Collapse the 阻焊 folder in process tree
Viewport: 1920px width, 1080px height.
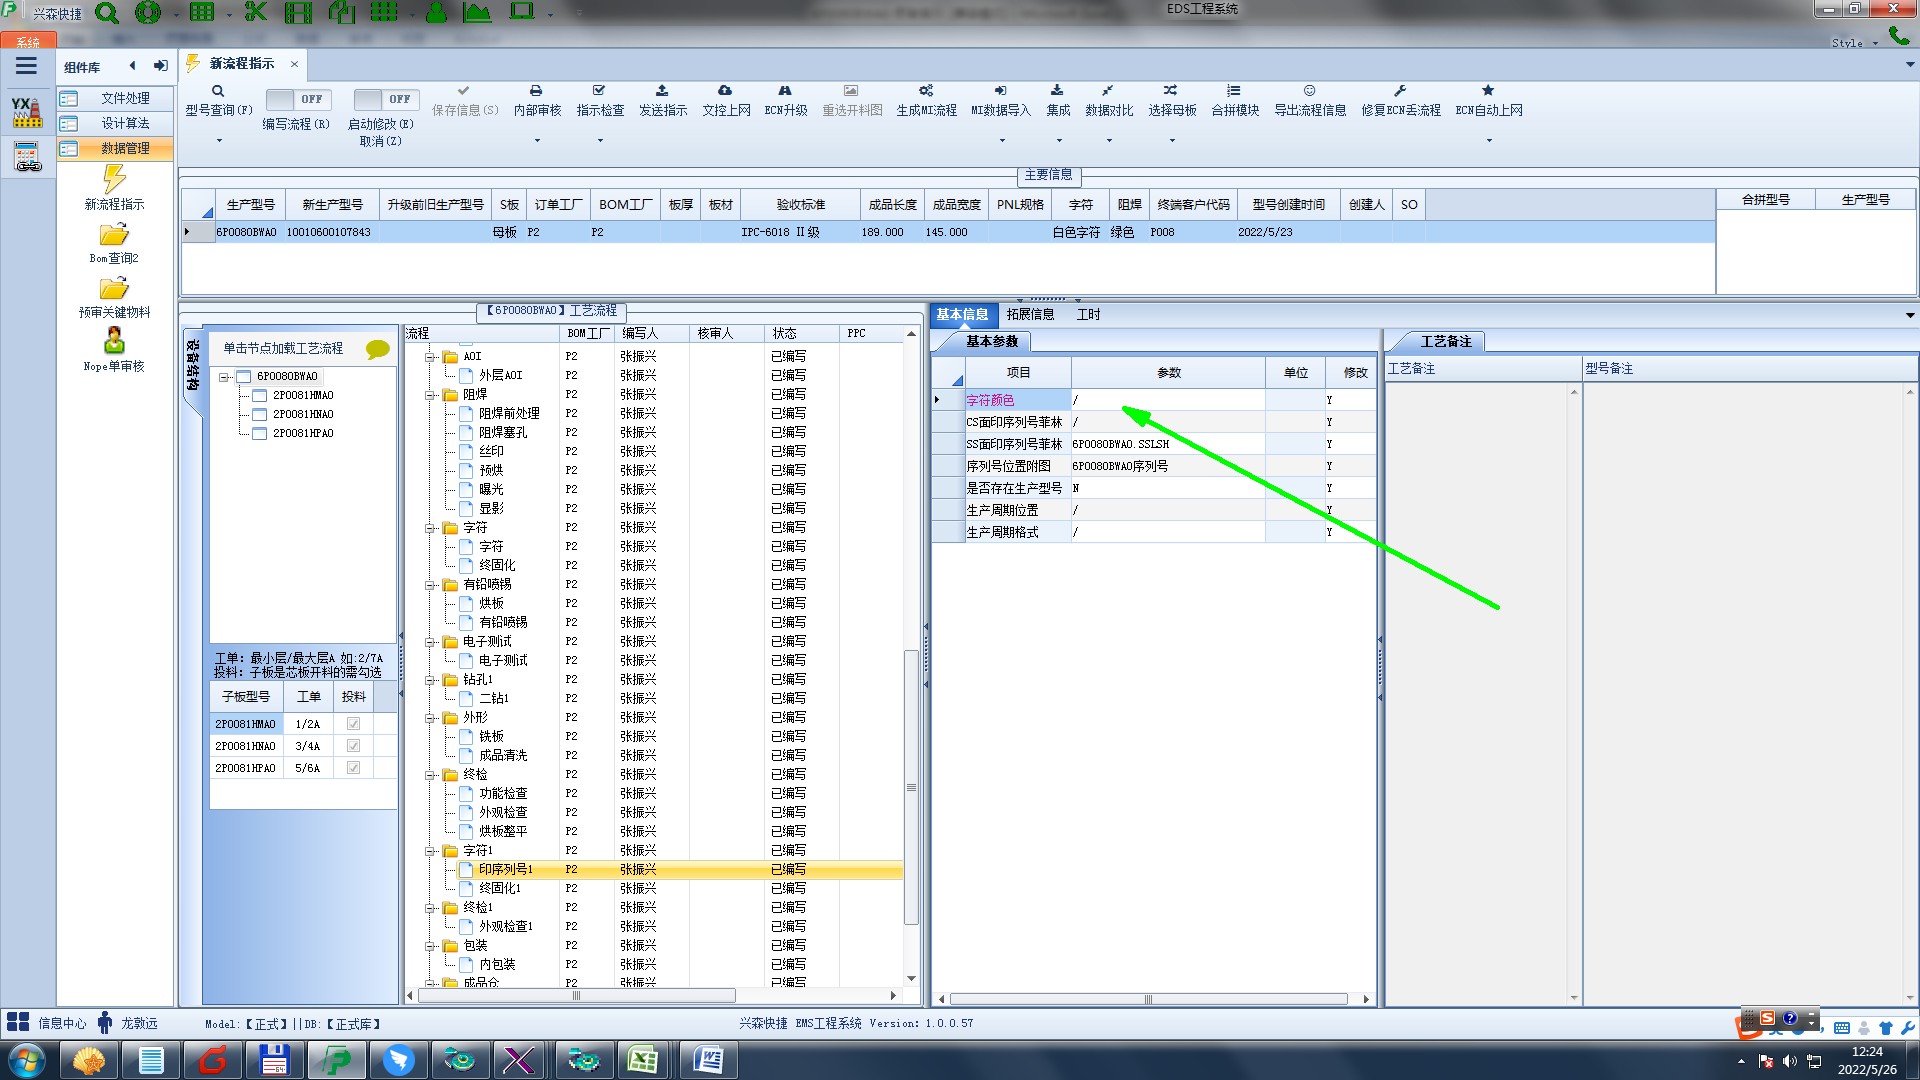(x=431, y=395)
